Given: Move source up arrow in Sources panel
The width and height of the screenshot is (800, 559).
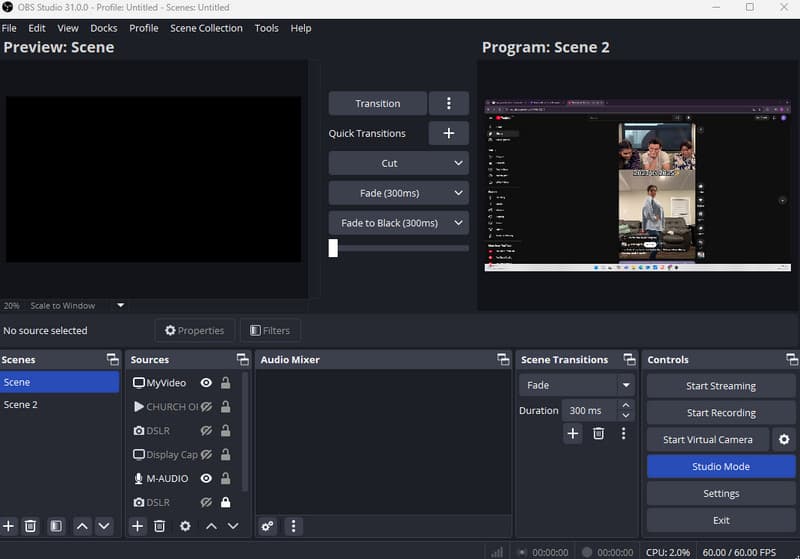Looking at the screenshot, I should point(211,526).
